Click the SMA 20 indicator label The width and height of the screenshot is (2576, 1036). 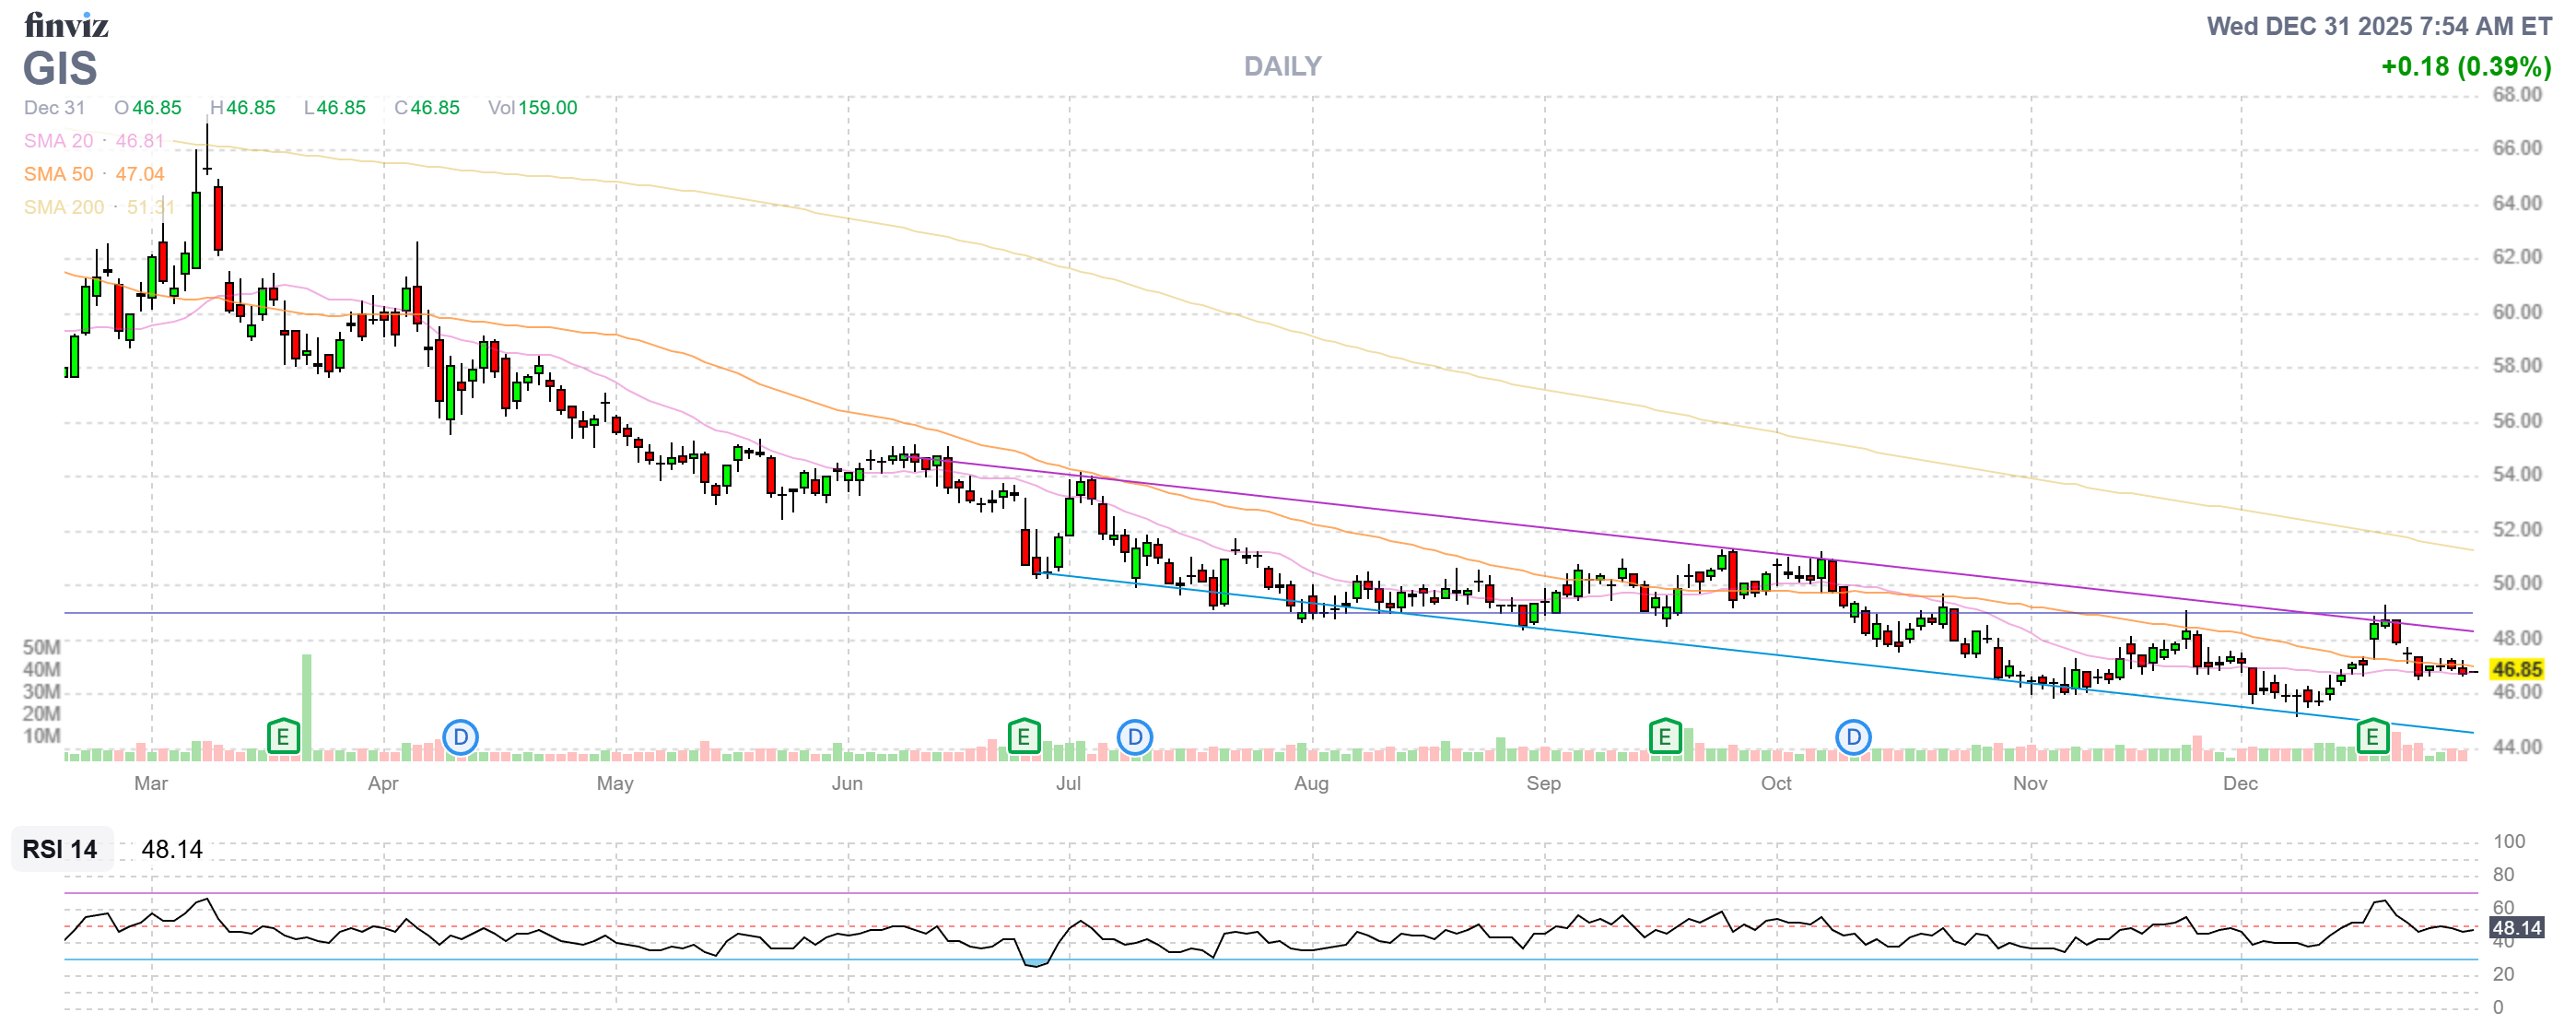pos(58,141)
